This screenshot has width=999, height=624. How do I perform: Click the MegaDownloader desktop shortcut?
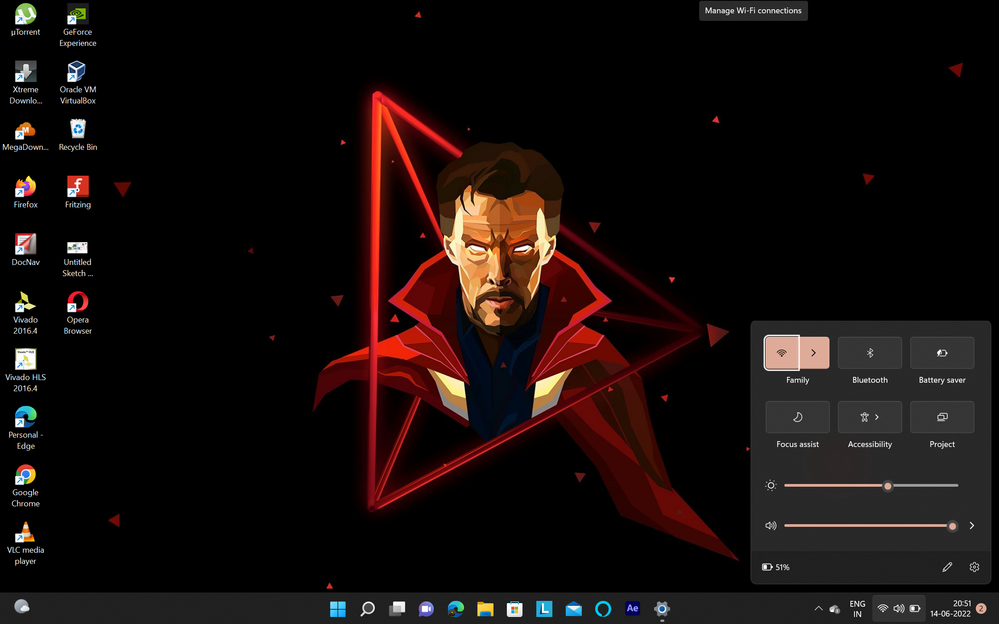click(25, 135)
